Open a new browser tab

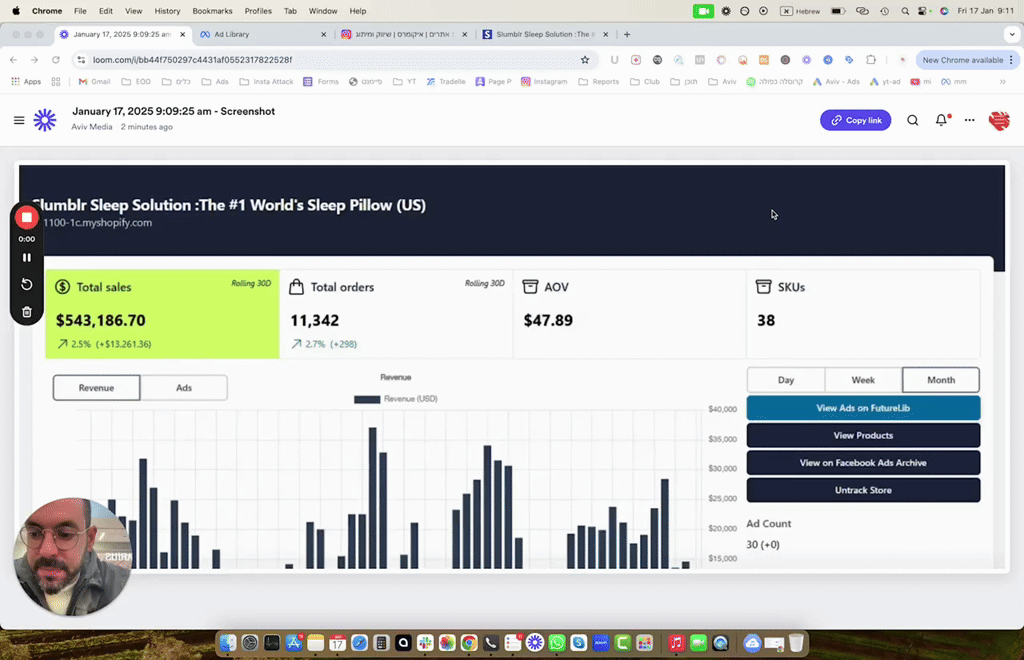tap(627, 34)
